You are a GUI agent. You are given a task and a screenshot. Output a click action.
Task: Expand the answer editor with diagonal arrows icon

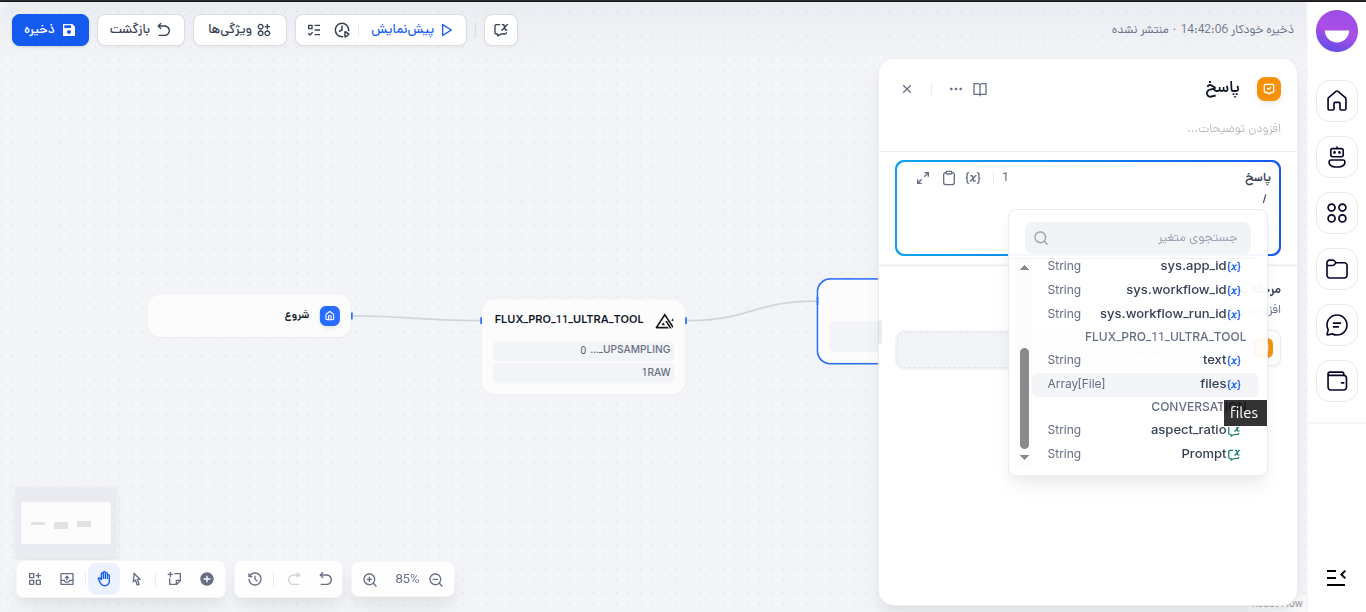922,177
